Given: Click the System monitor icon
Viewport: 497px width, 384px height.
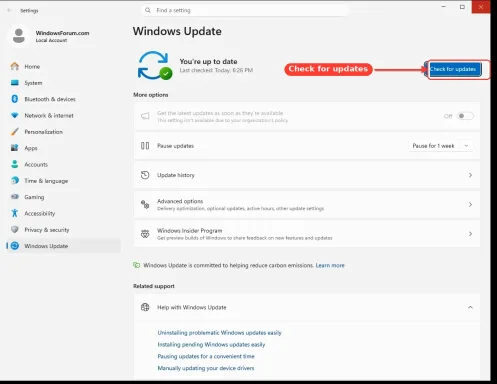Looking at the screenshot, I should click(15, 83).
